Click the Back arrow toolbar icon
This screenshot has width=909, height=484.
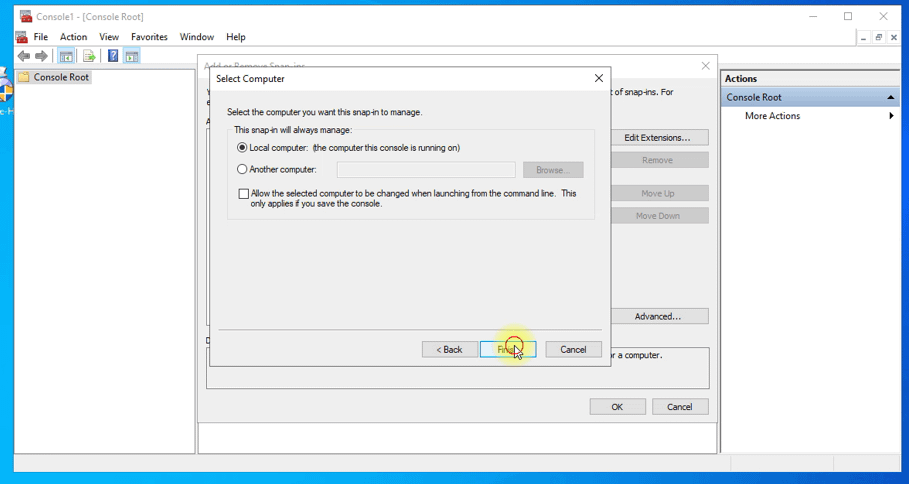[x=24, y=56]
